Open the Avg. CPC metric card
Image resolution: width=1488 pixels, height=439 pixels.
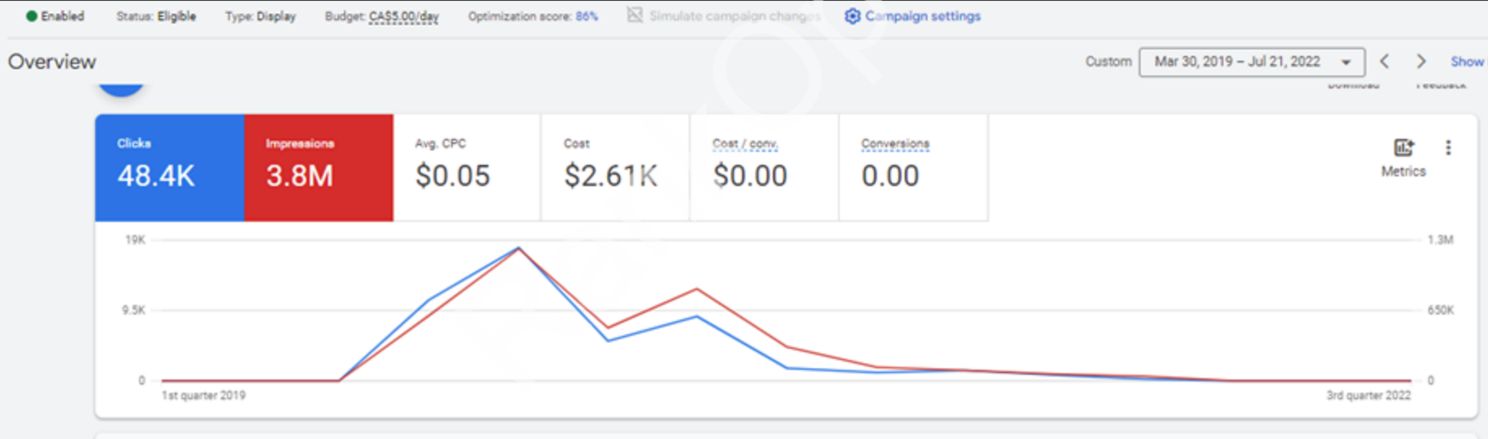(x=466, y=167)
